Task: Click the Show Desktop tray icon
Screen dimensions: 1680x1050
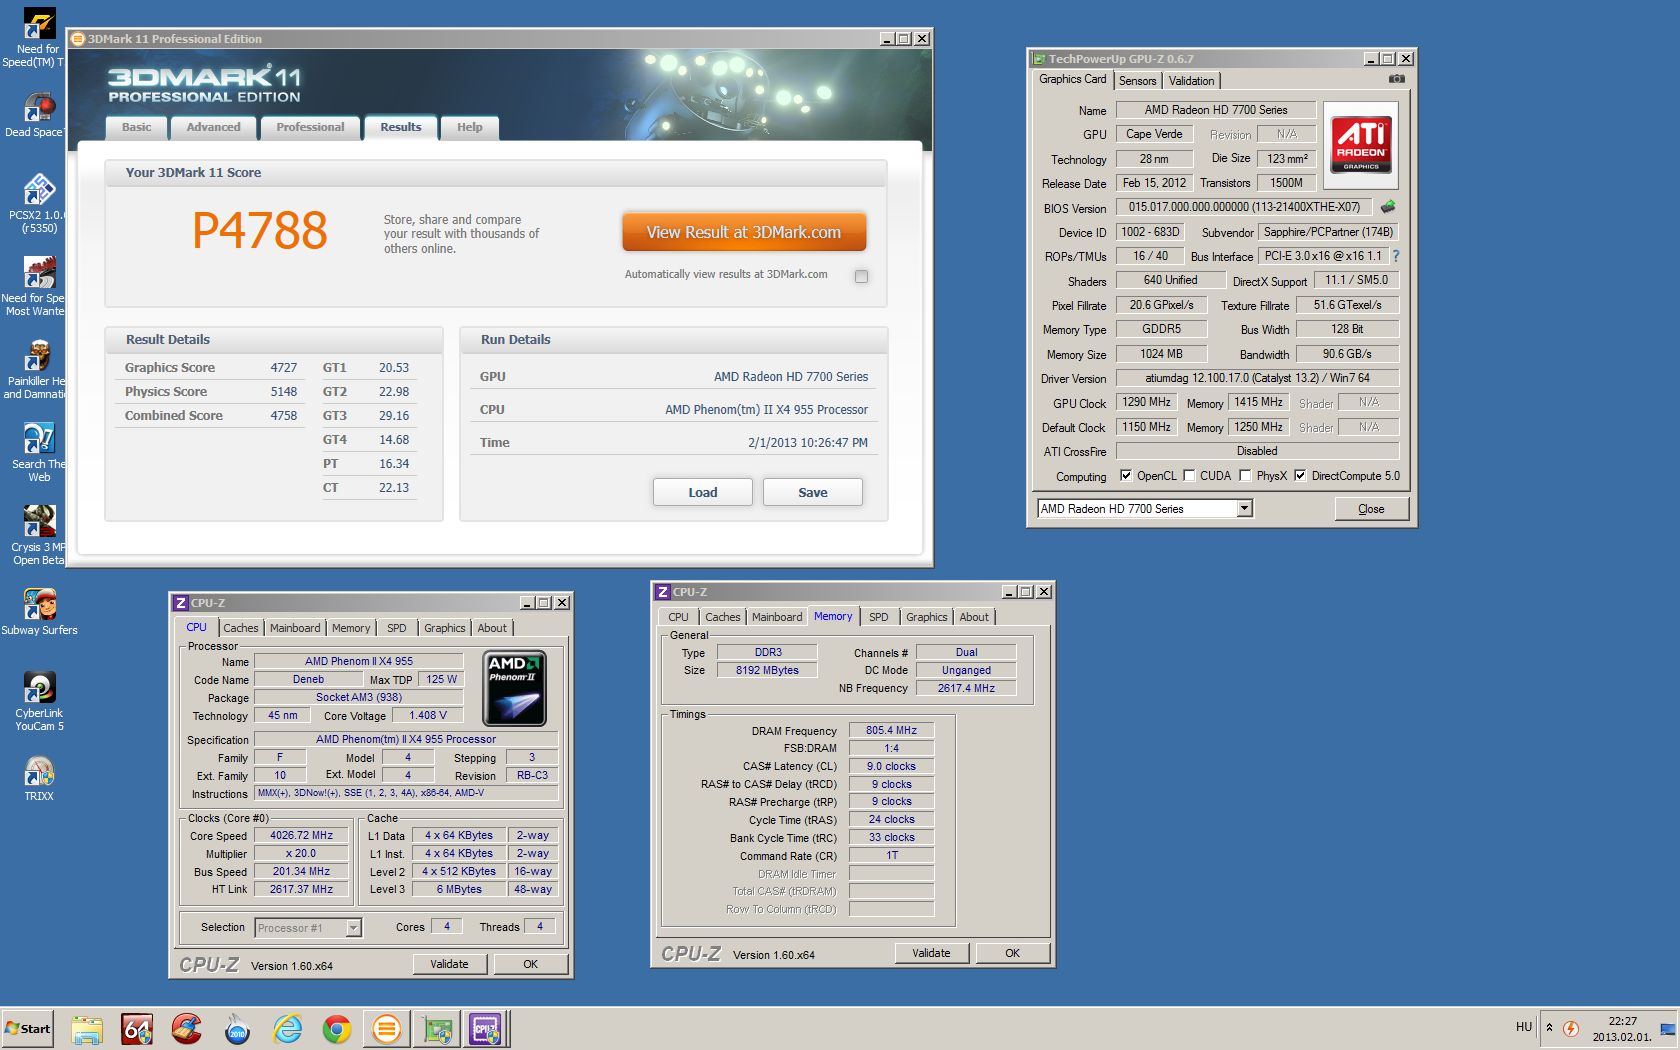Action: click(1668, 1029)
